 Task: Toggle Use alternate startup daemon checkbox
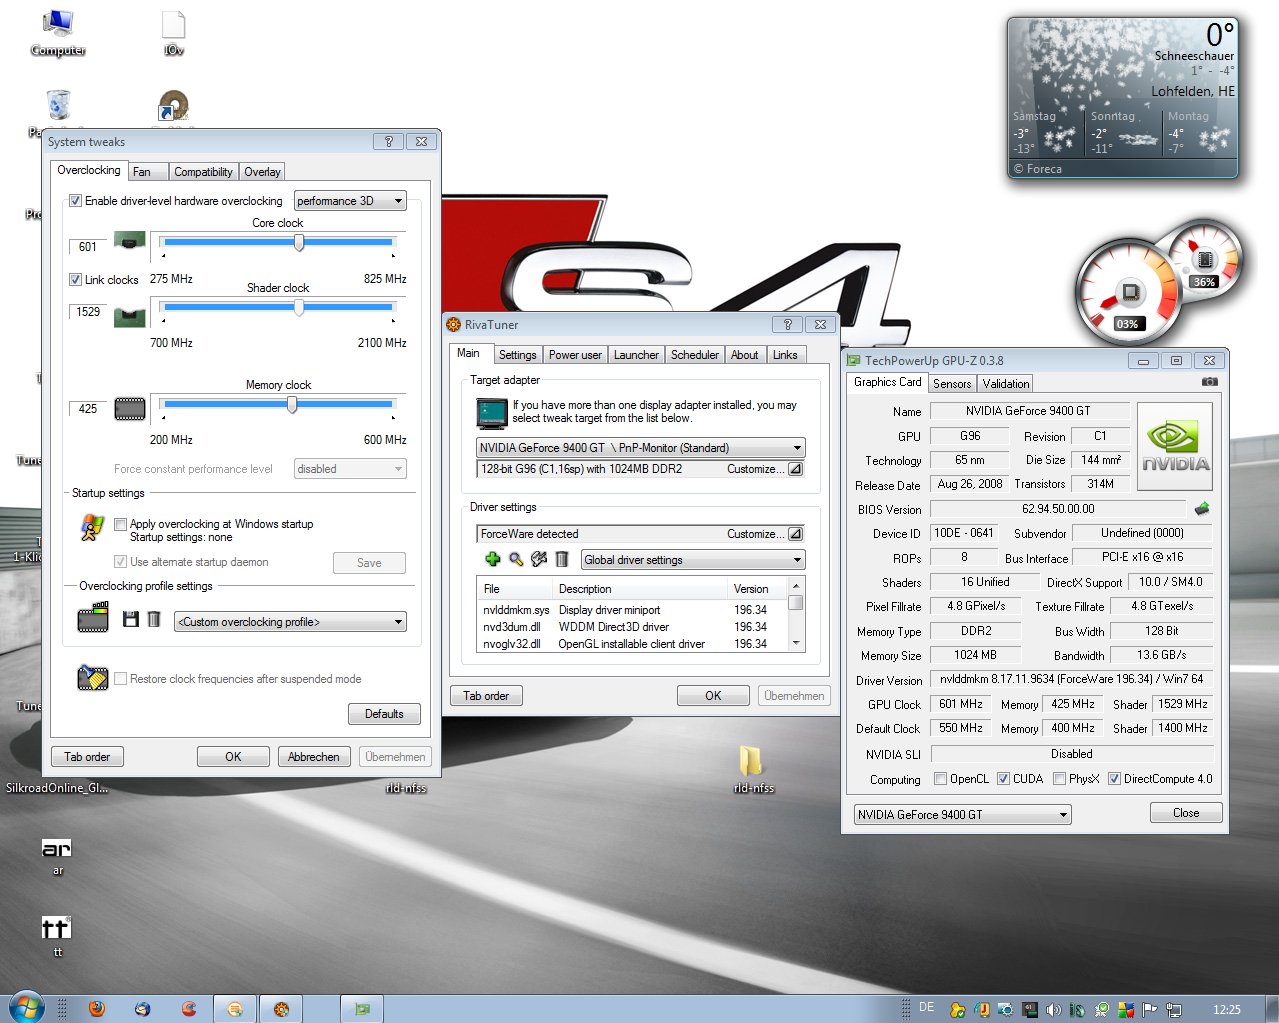[120, 562]
